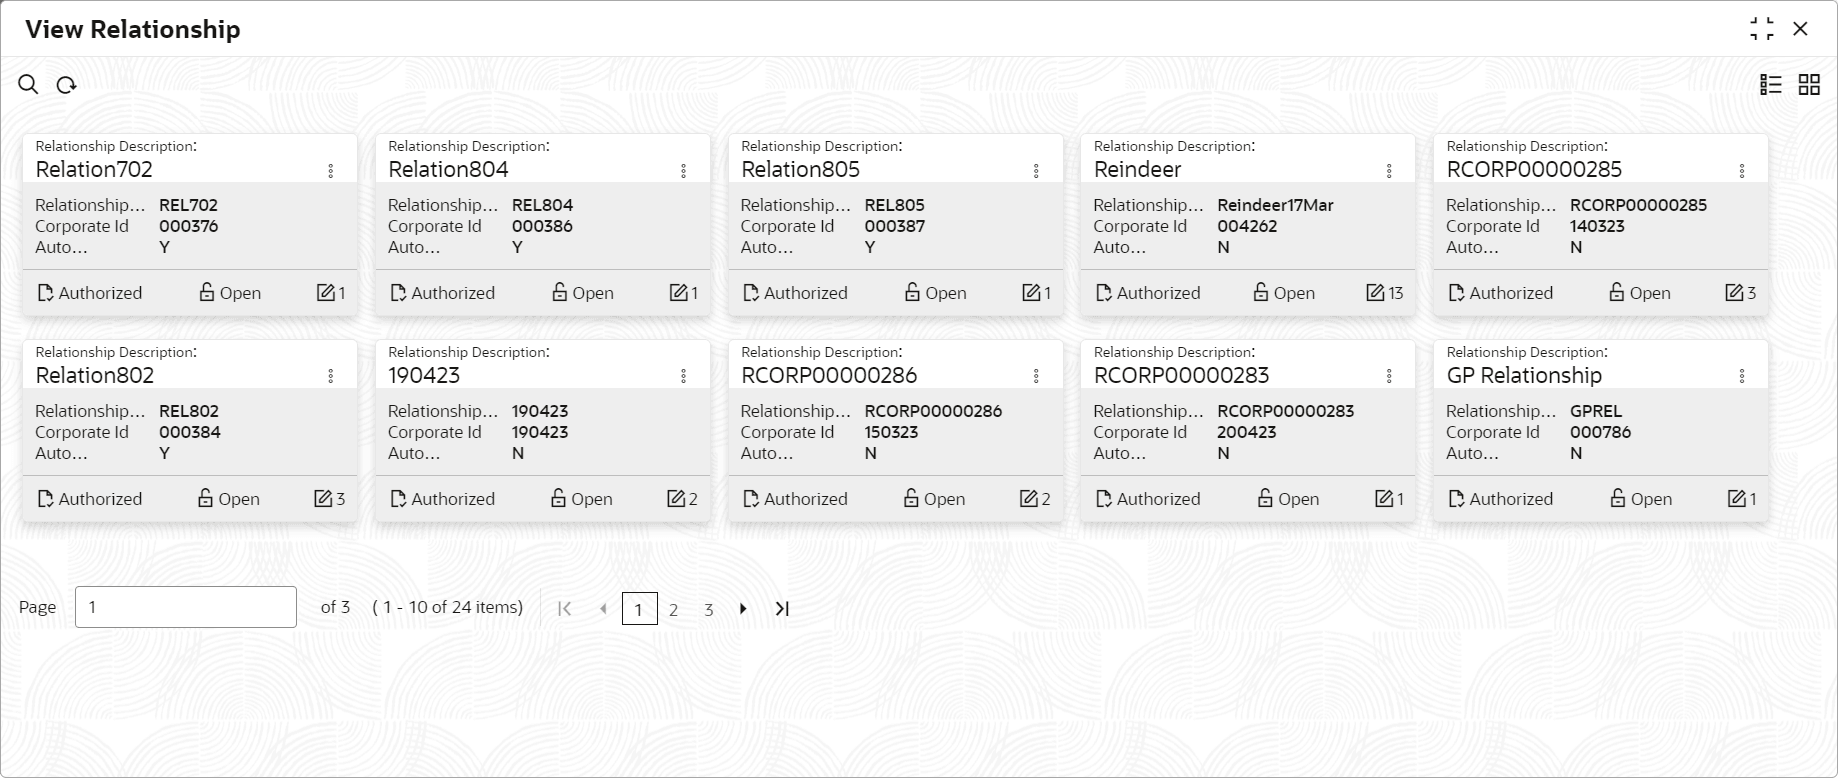This screenshot has height=778, width=1838.
Task: Collapse the View Relationship window
Action: (x=1762, y=29)
